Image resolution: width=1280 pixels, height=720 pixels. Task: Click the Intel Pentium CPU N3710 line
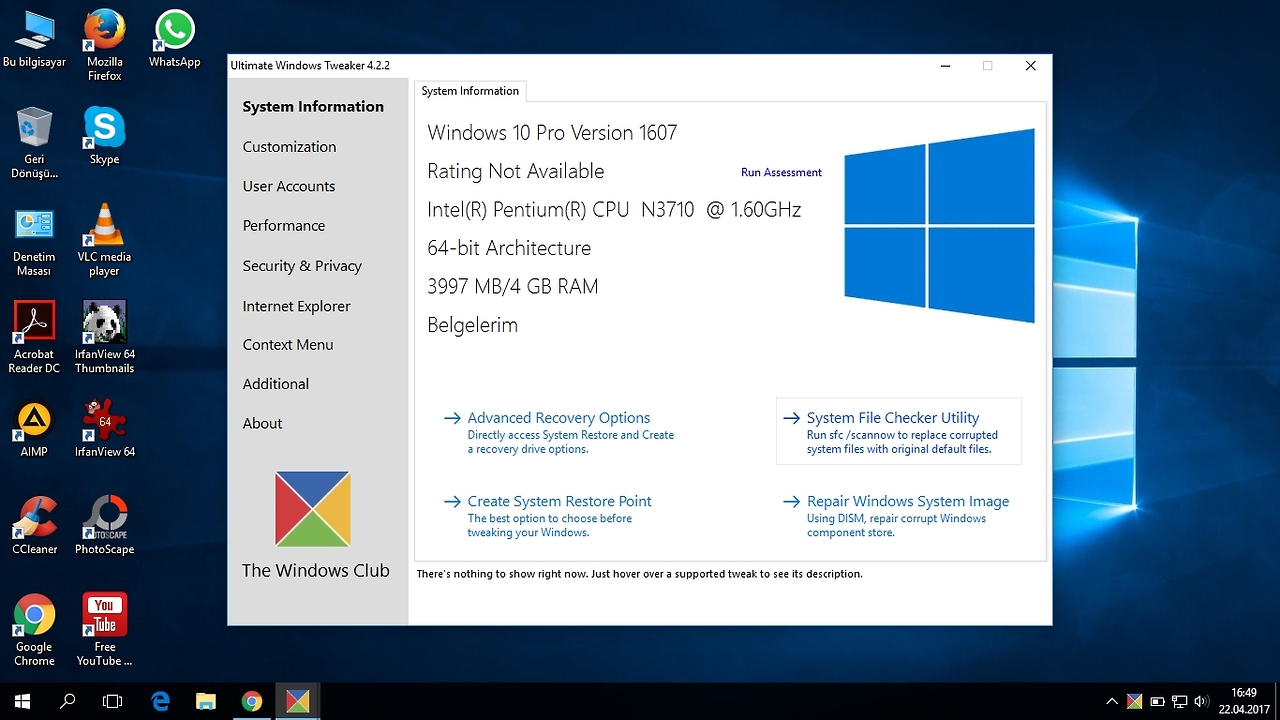tap(614, 210)
